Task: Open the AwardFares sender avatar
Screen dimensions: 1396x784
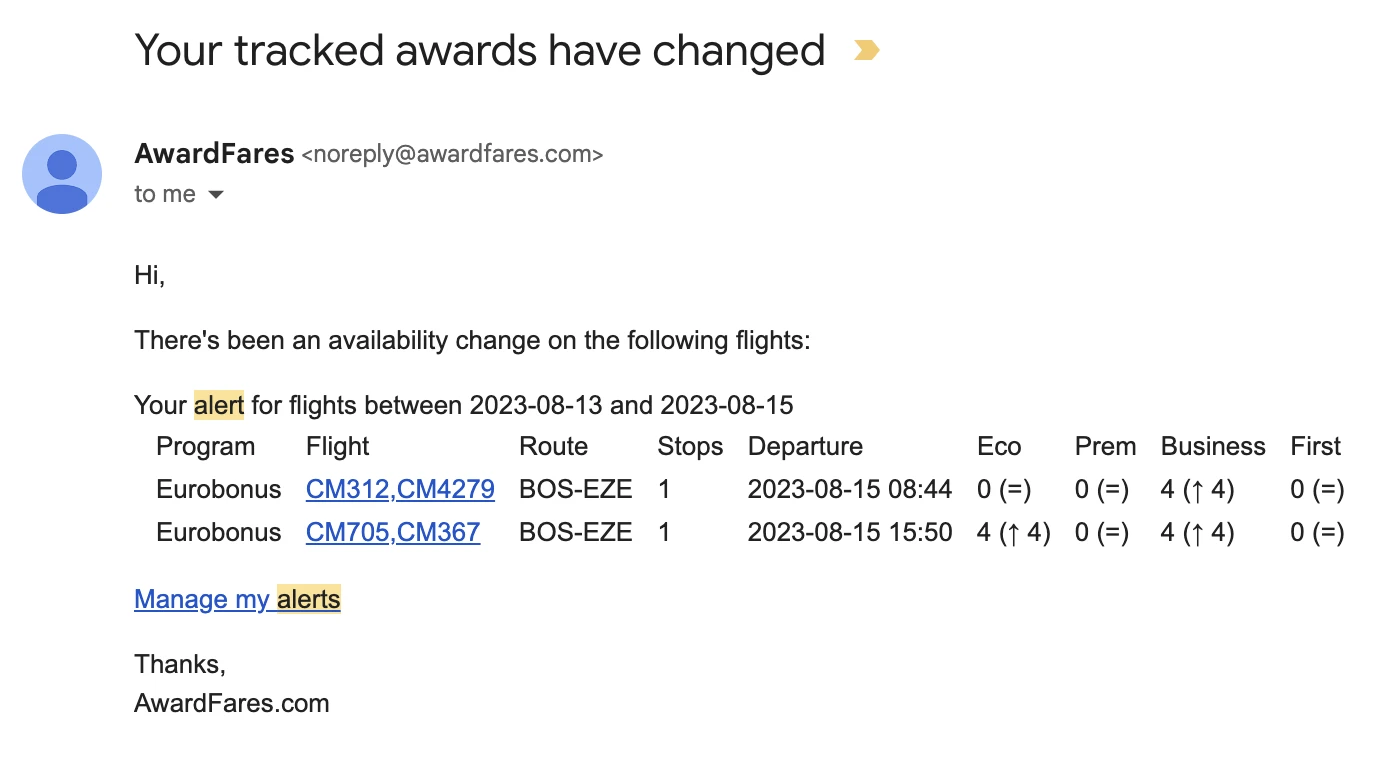Action: click(x=62, y=174)
